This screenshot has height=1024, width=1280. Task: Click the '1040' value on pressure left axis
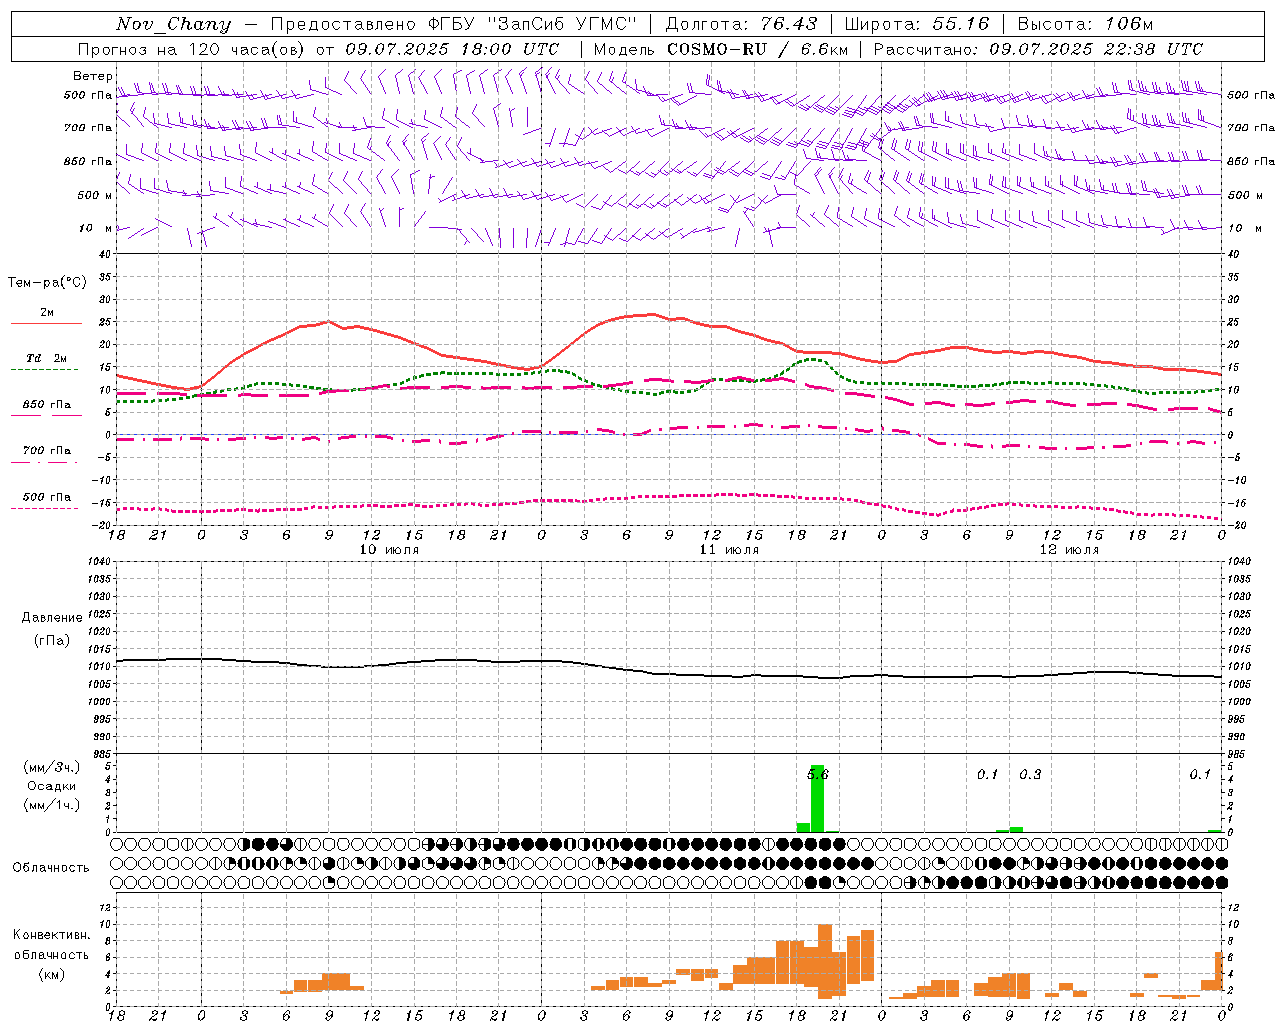[x=98, y=562]
